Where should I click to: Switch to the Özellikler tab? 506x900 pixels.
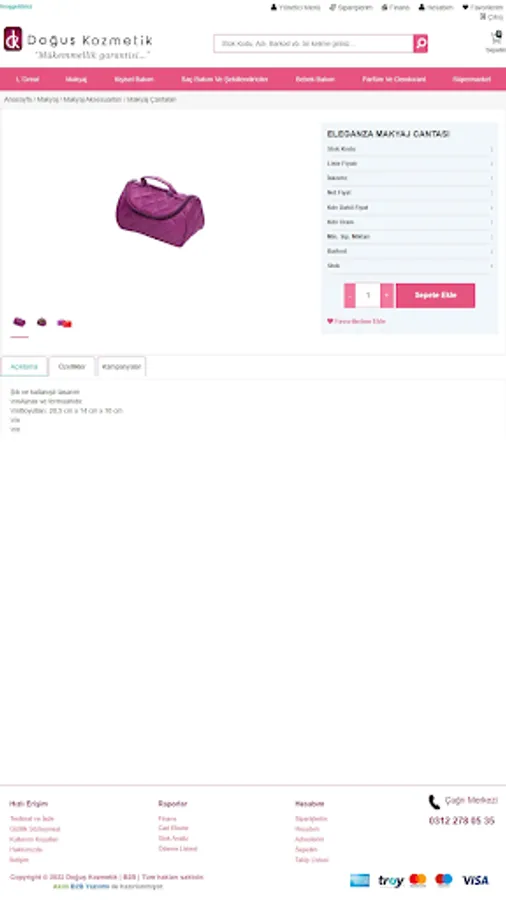pos(72,366)
